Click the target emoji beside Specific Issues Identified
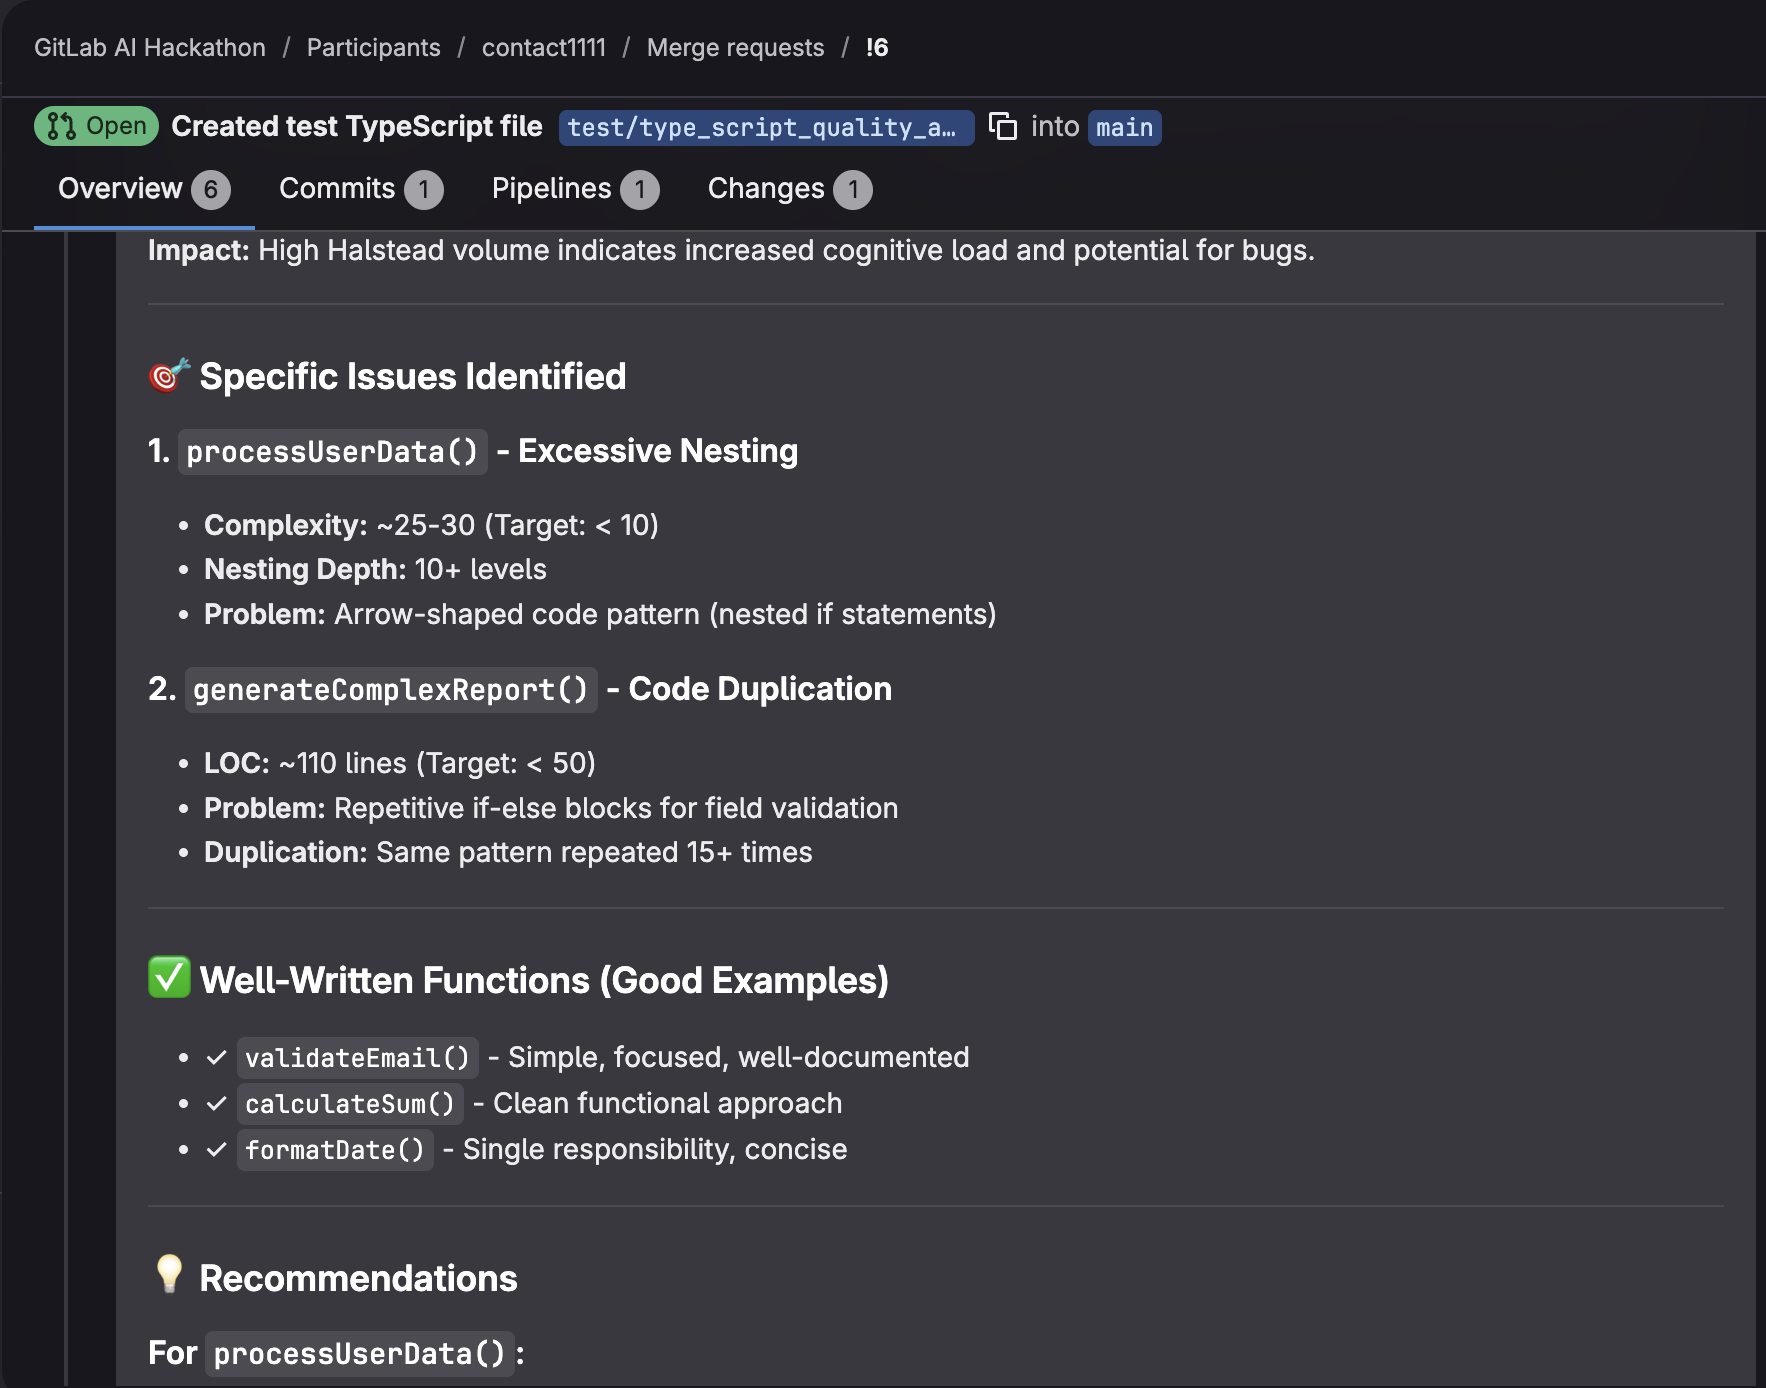1766x1388 pixels. pyautogui.click(x=169, y=375)
